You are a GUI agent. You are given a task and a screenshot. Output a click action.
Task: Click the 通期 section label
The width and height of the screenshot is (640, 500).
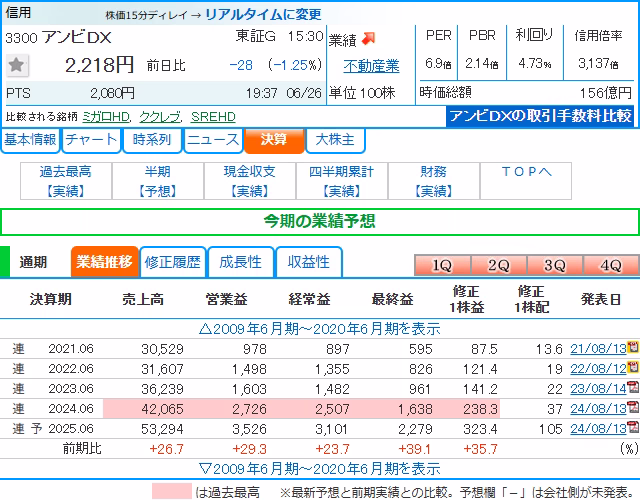[33, 262]
